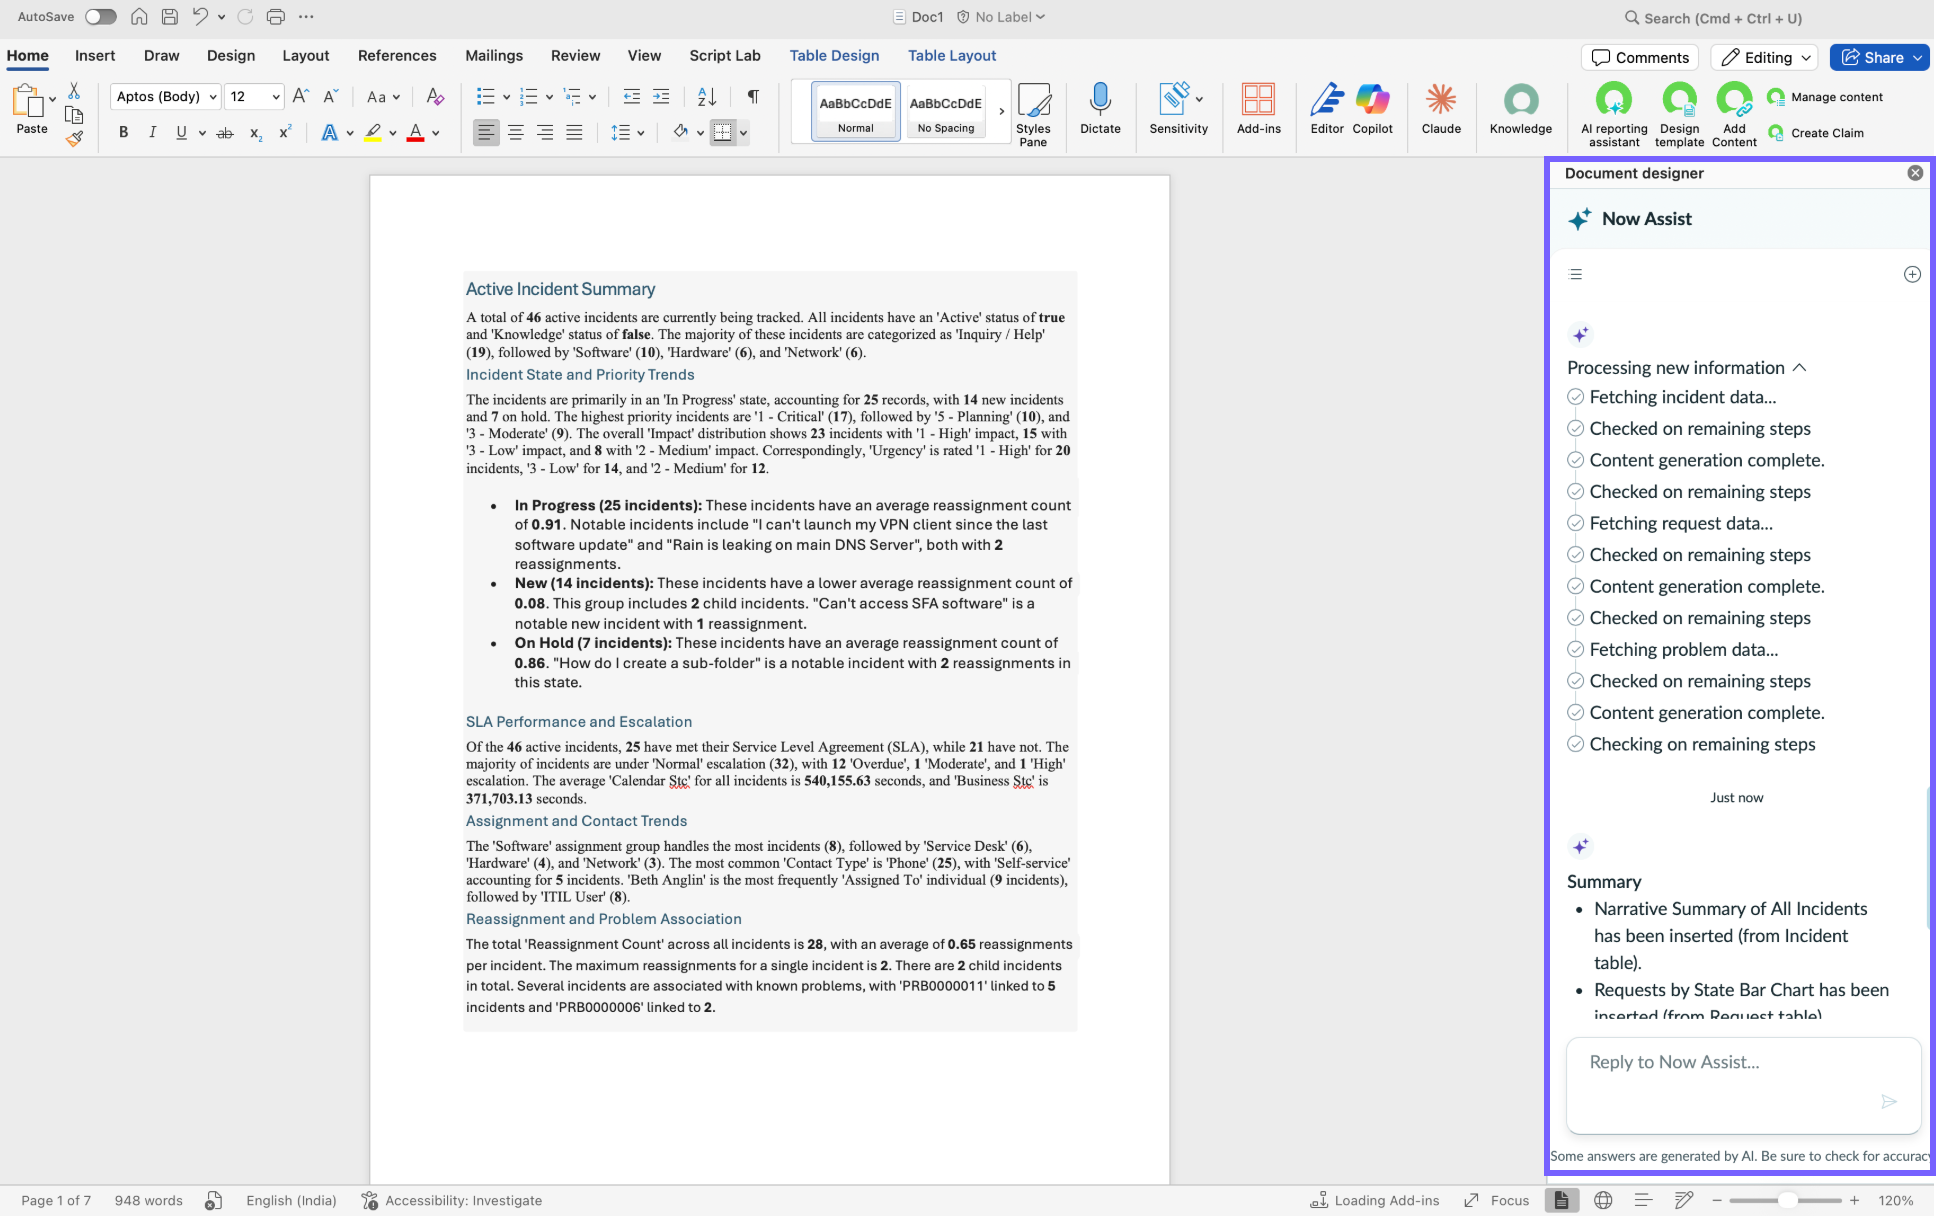Click the Paste clipboard icon

(28, 101)
